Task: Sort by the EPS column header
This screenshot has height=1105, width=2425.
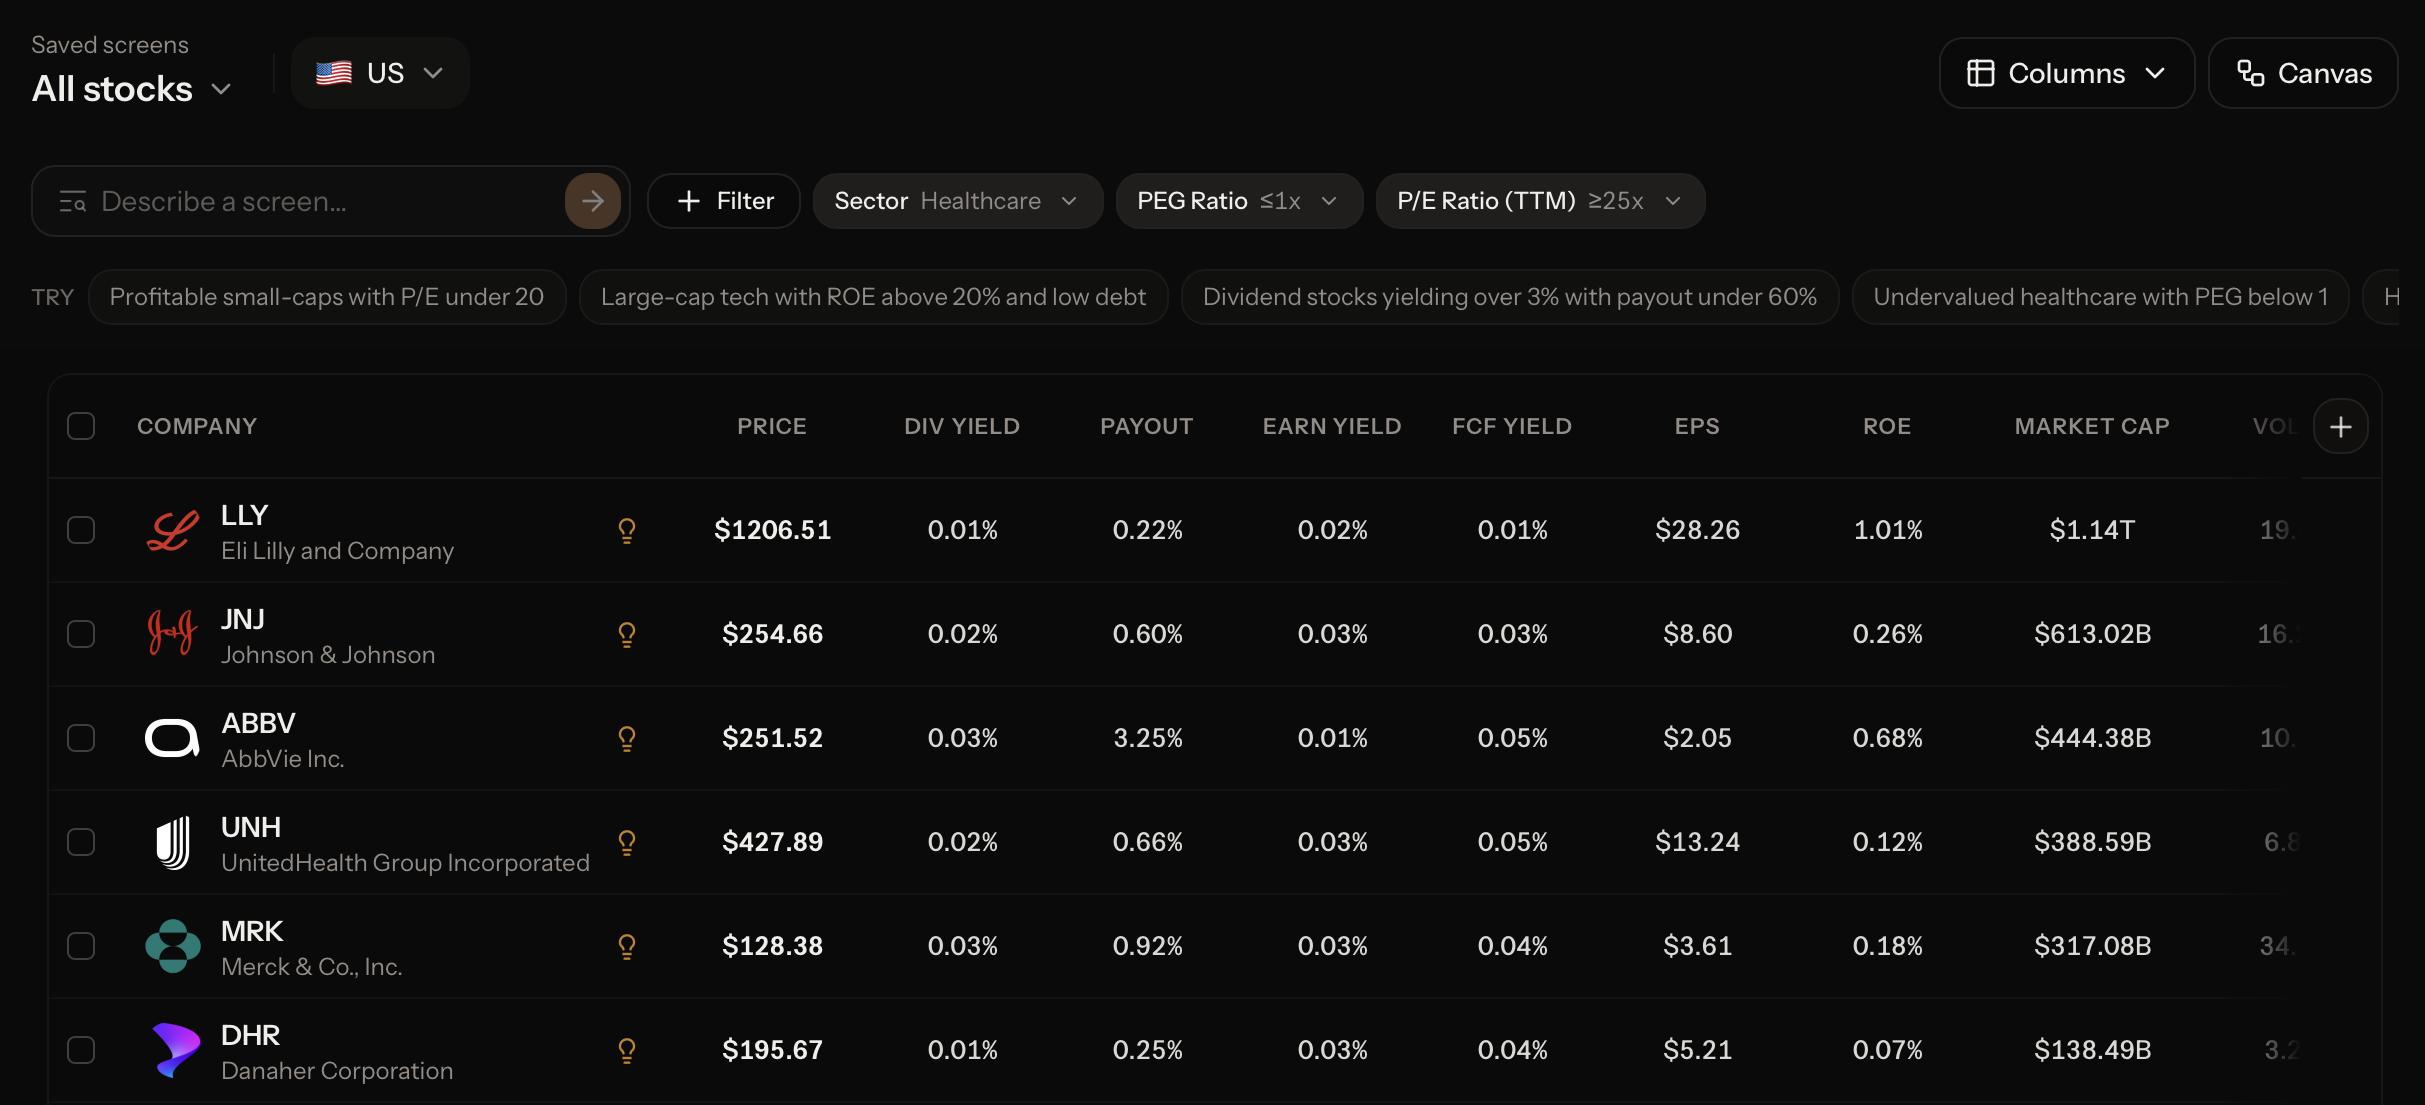Action: coord(1697,426)
